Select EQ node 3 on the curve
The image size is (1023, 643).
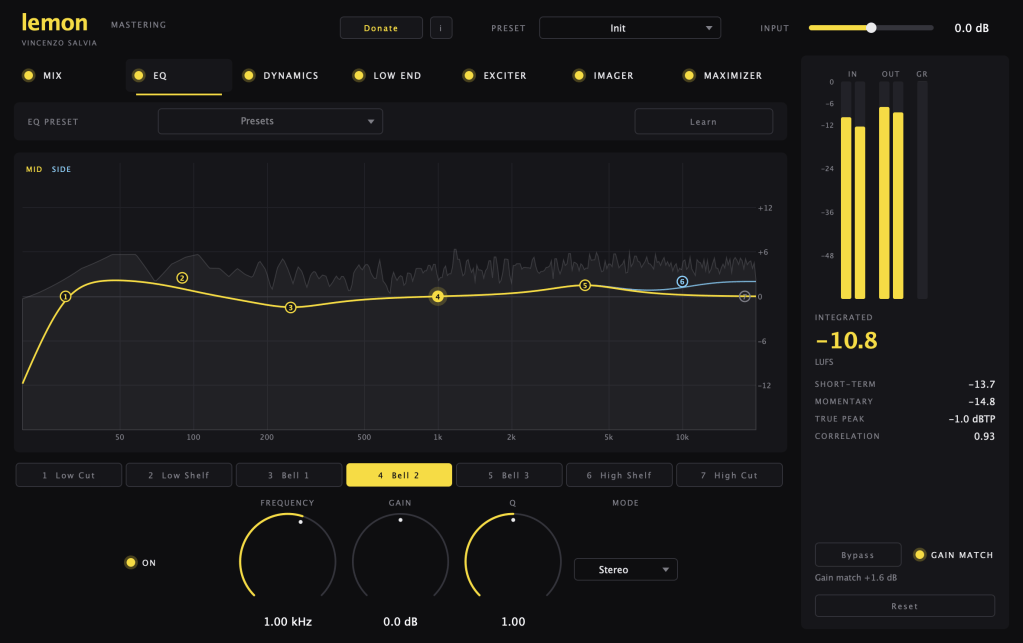[290, 307]
